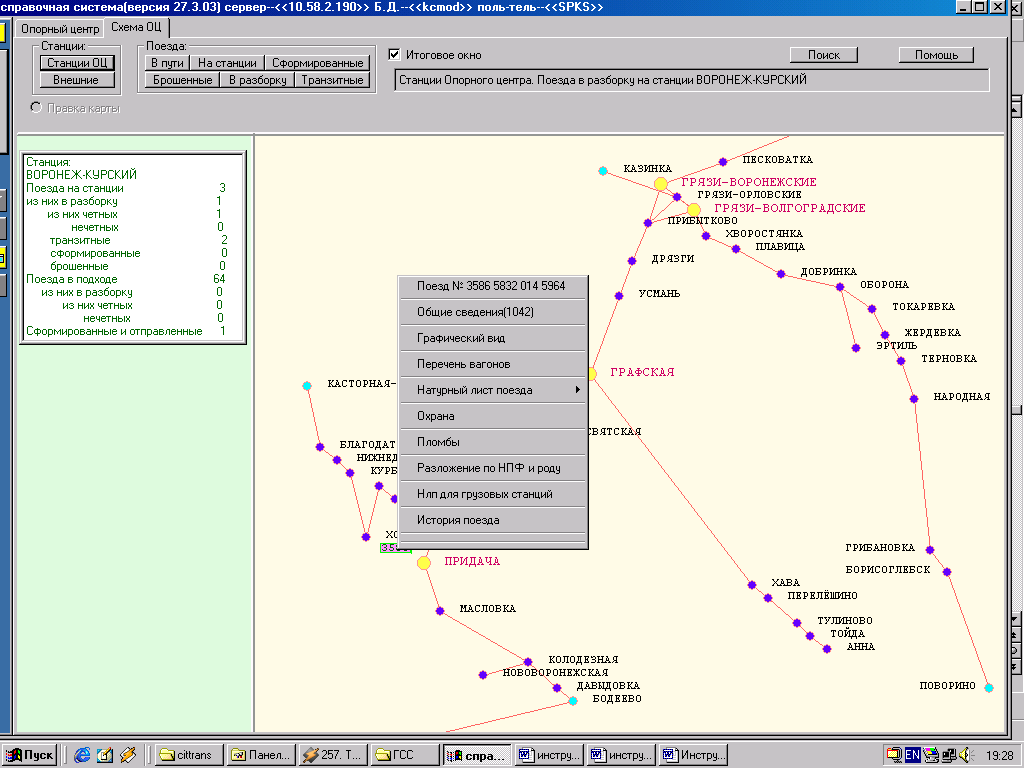
Task: Select Охрана in the context menu
Action: [x=493, y=416]
